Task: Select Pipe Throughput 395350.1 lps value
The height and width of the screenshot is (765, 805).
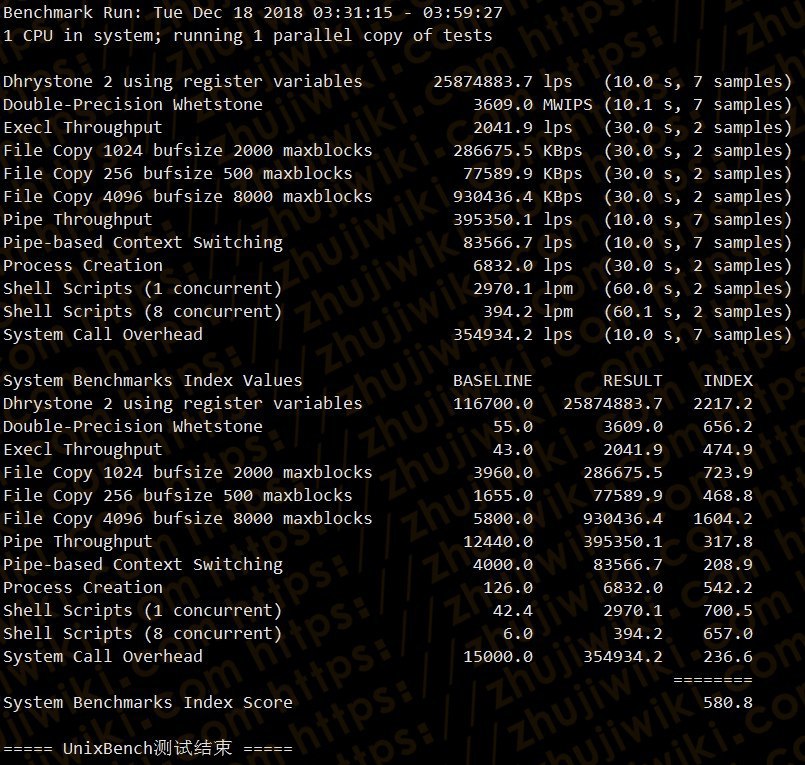Action: 512,220
